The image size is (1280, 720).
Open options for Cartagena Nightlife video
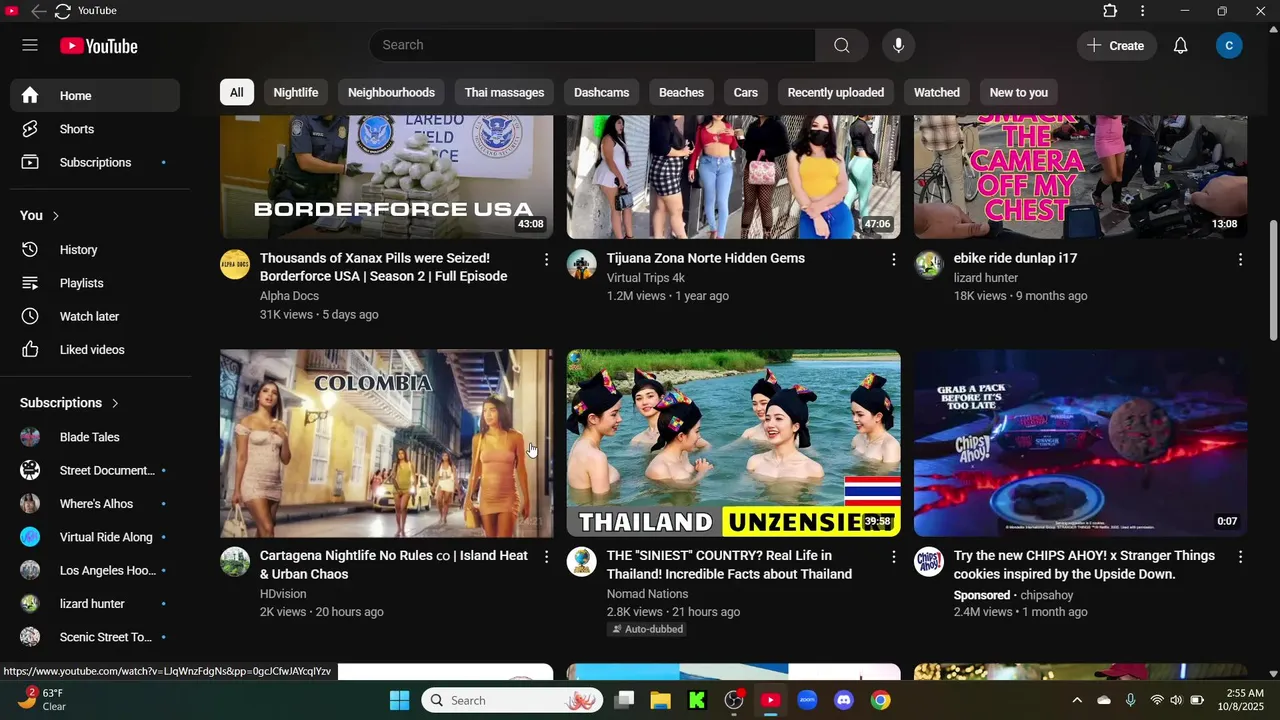pos(546,557)
